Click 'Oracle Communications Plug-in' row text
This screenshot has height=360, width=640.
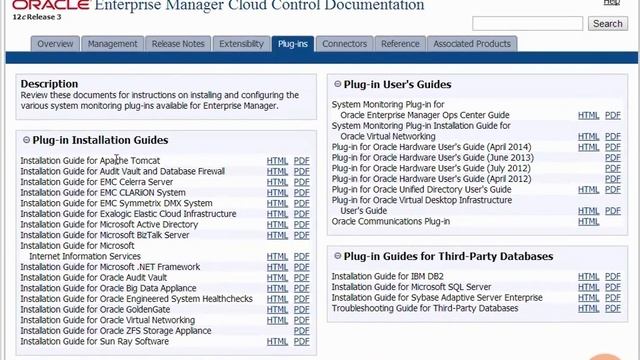coord(391,221)
